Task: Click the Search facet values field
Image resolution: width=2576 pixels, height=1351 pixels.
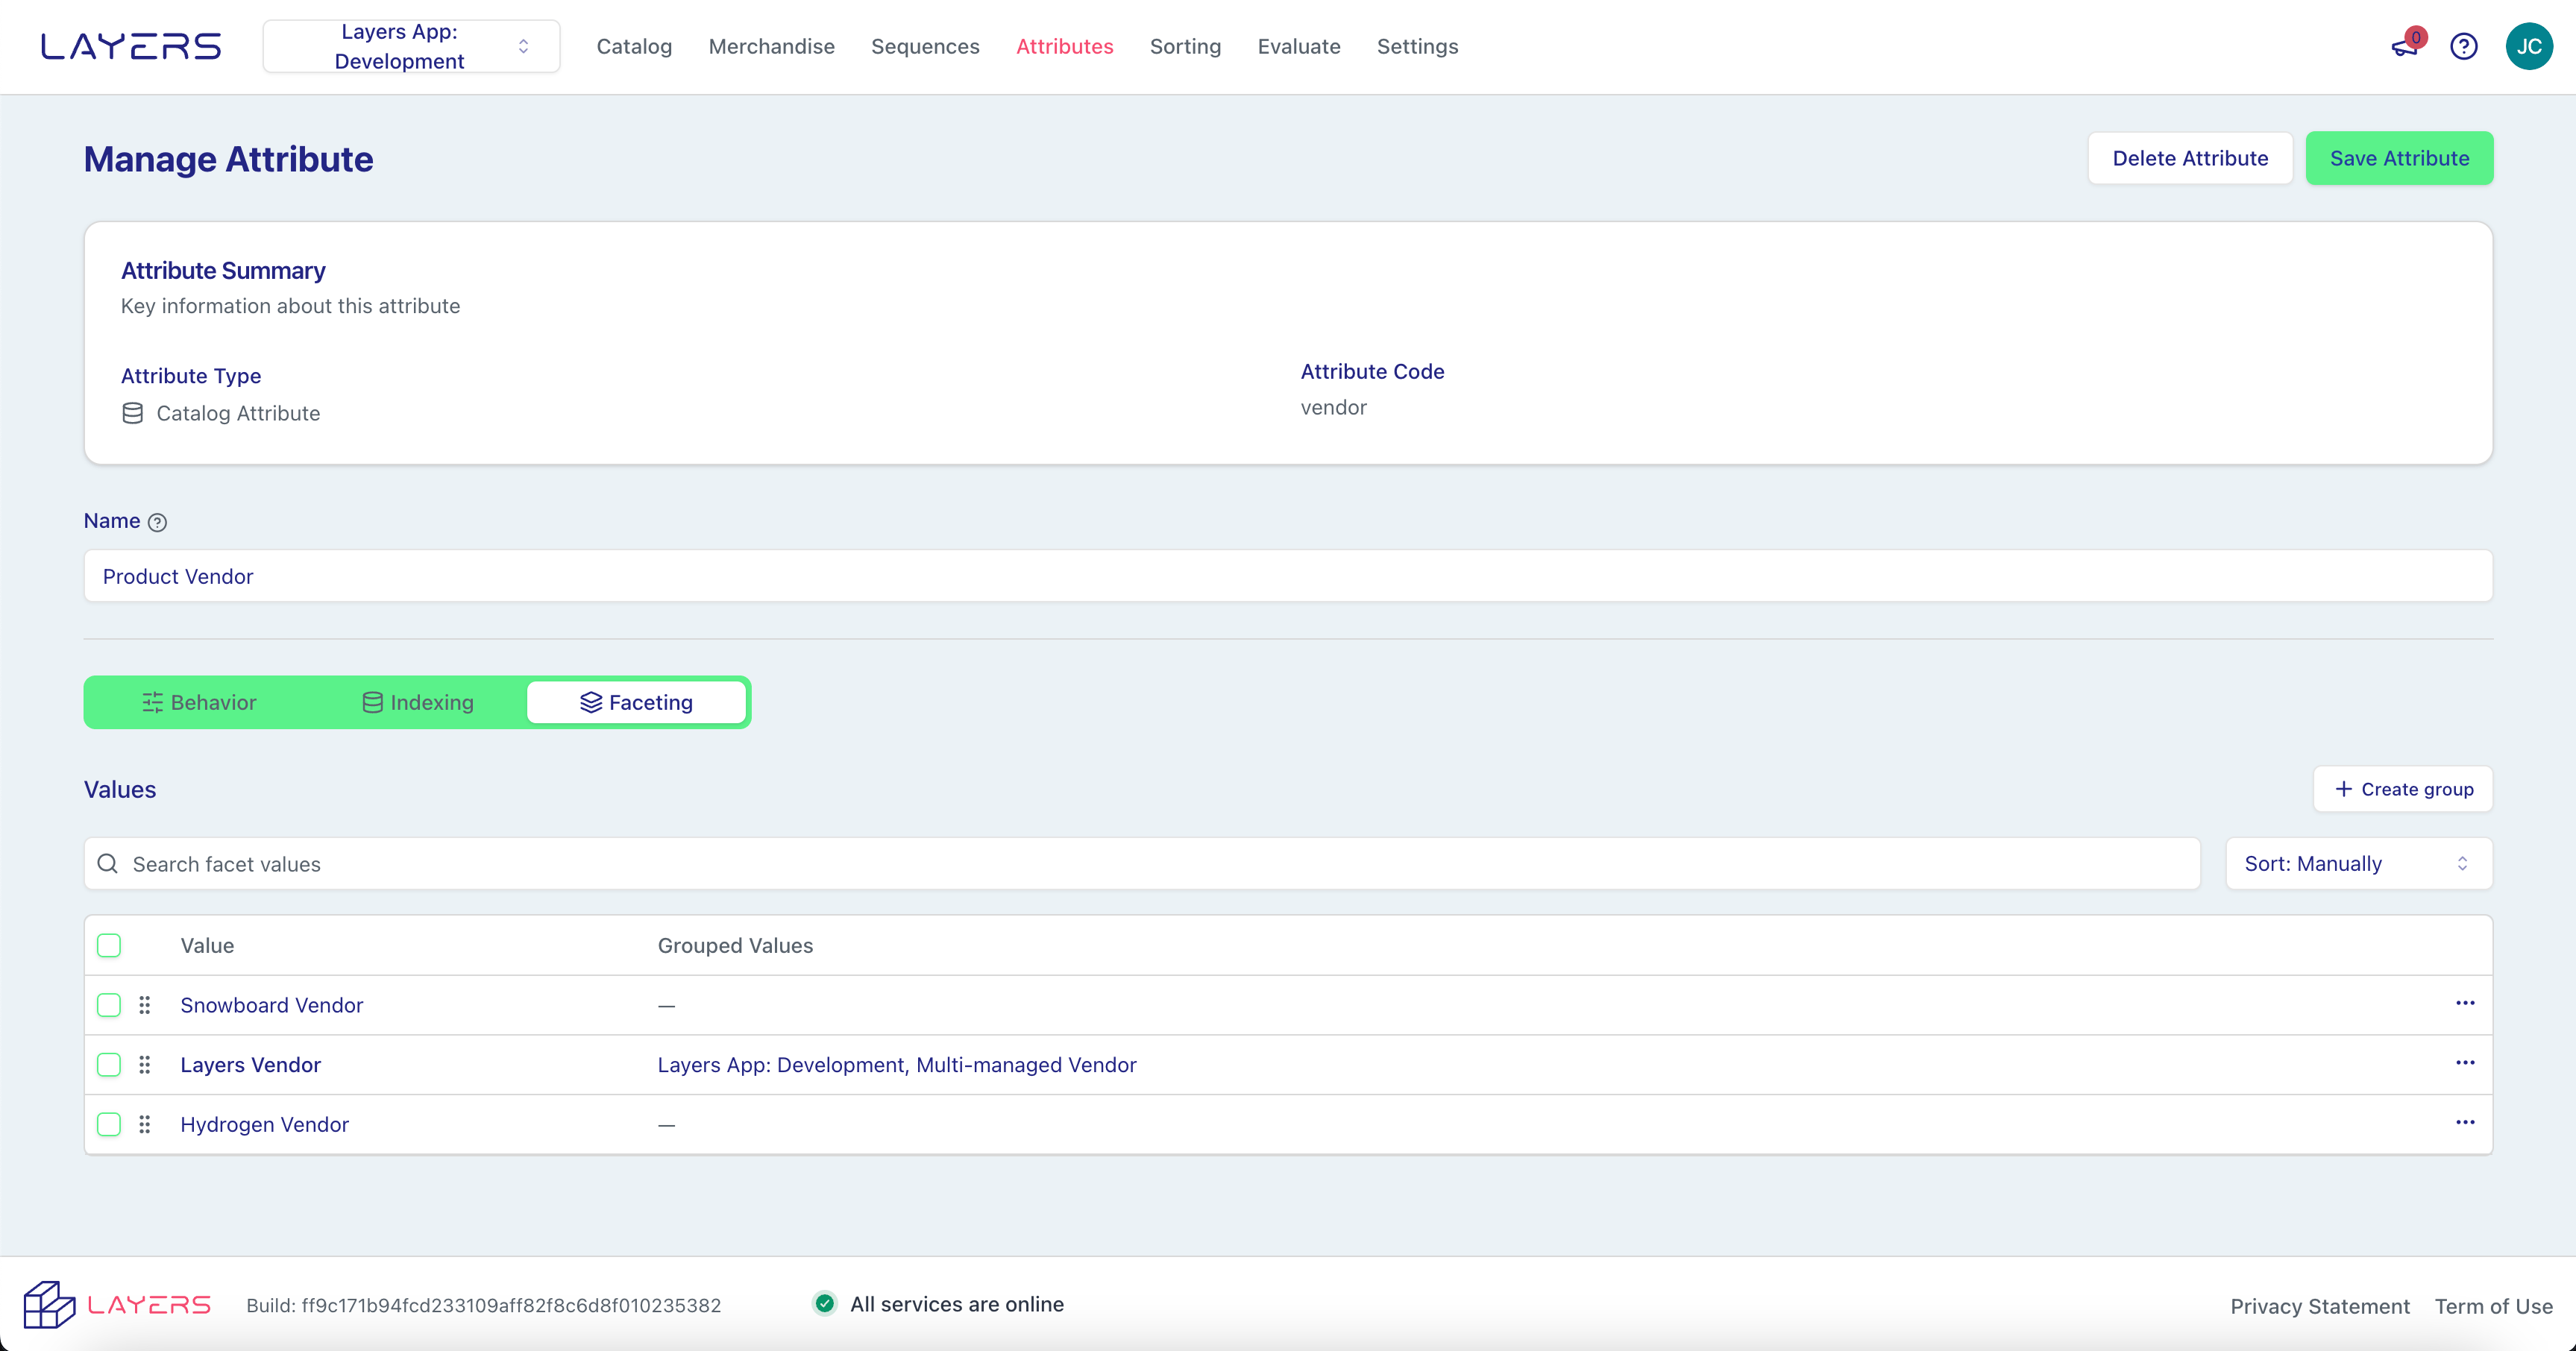Action: pyautogui.click(x=1142, y=863)
